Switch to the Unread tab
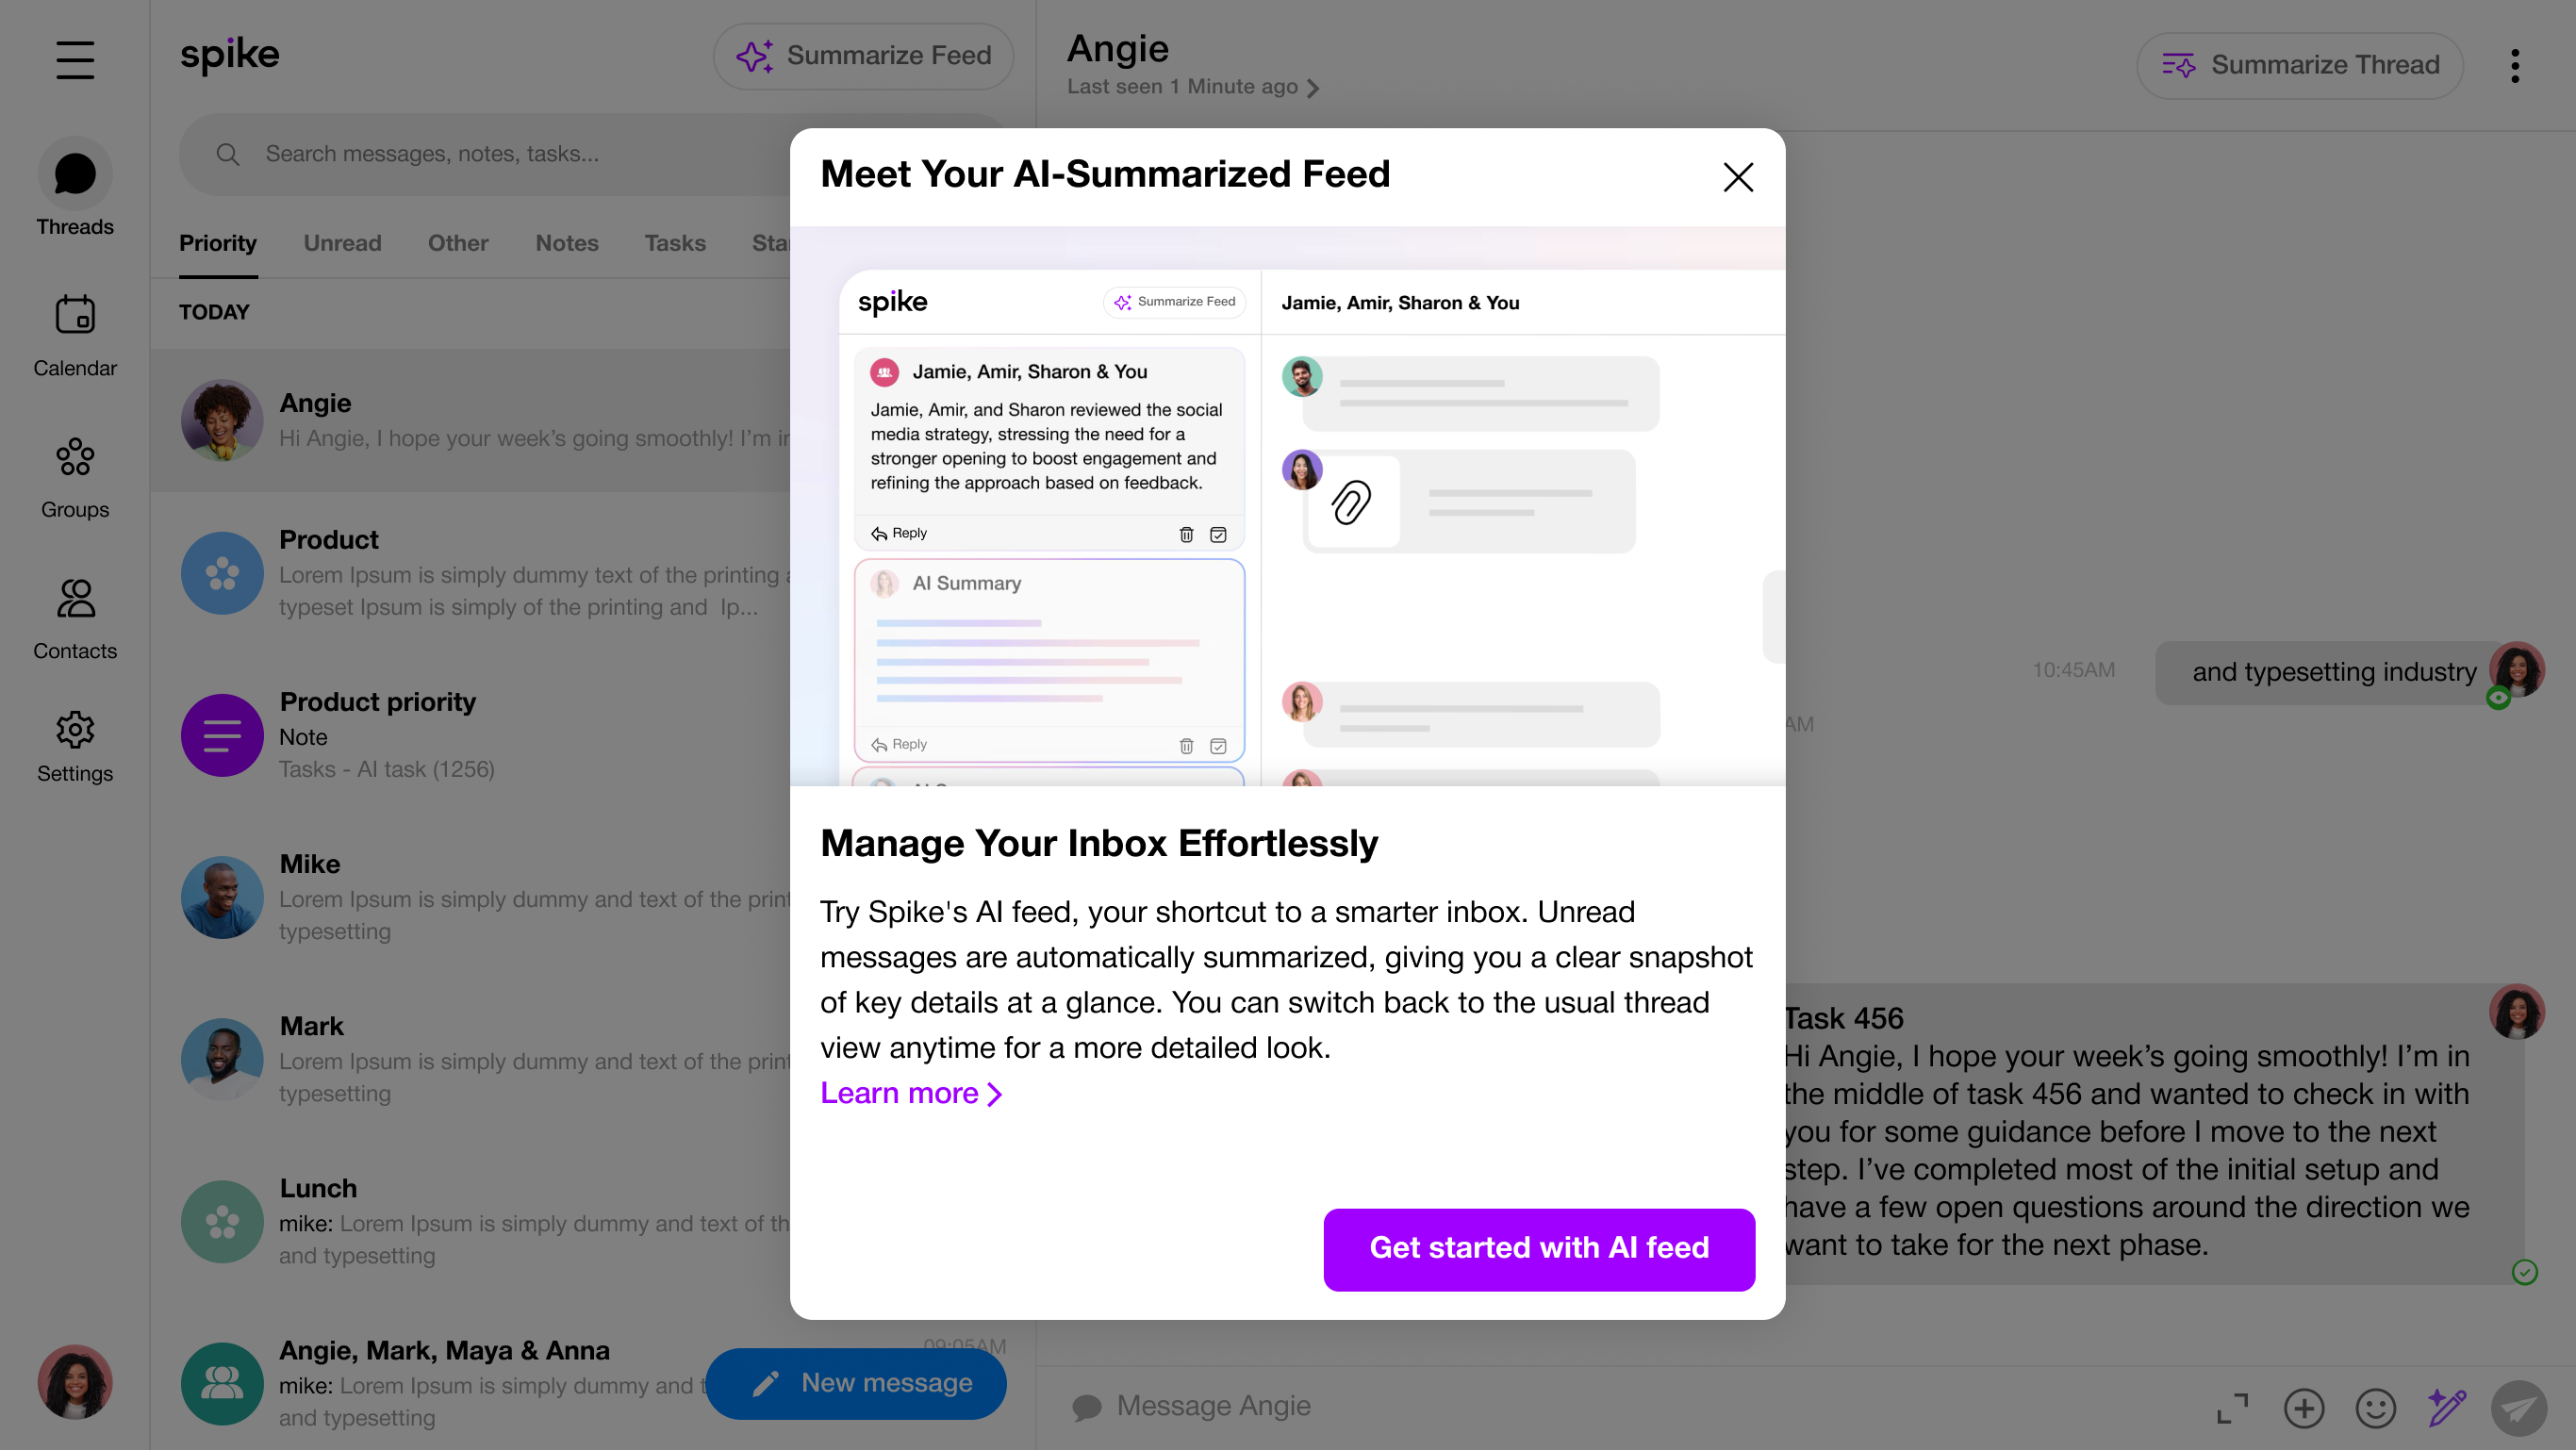2576x1450 pixels. click(342, 243)
